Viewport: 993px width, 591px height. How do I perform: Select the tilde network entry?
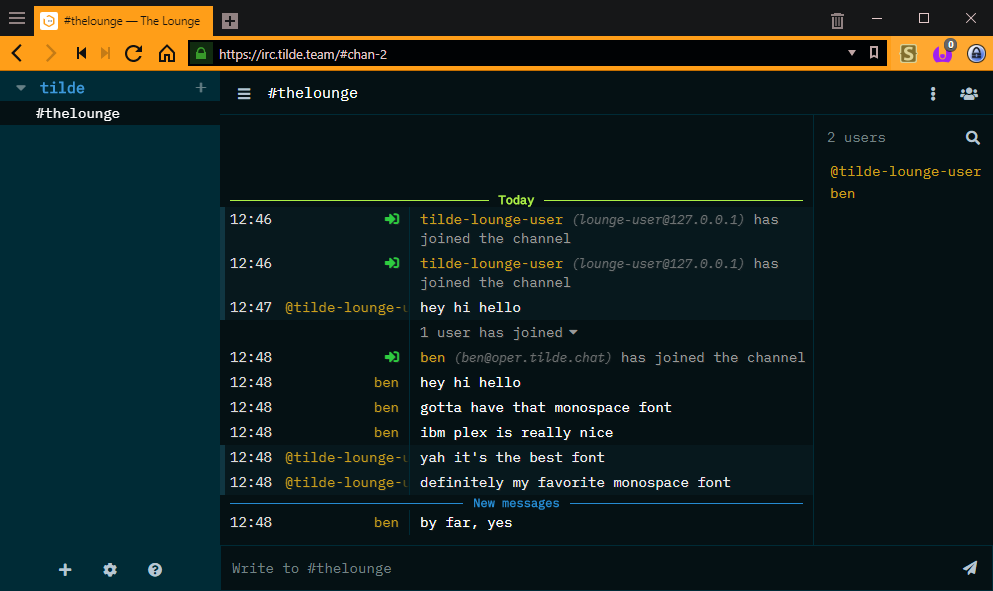62,88
